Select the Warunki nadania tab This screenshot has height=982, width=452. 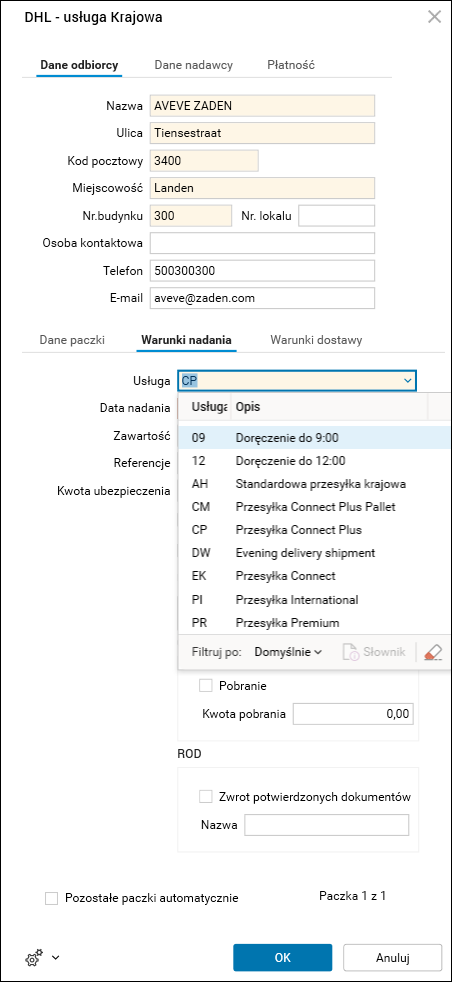(187, 340)
